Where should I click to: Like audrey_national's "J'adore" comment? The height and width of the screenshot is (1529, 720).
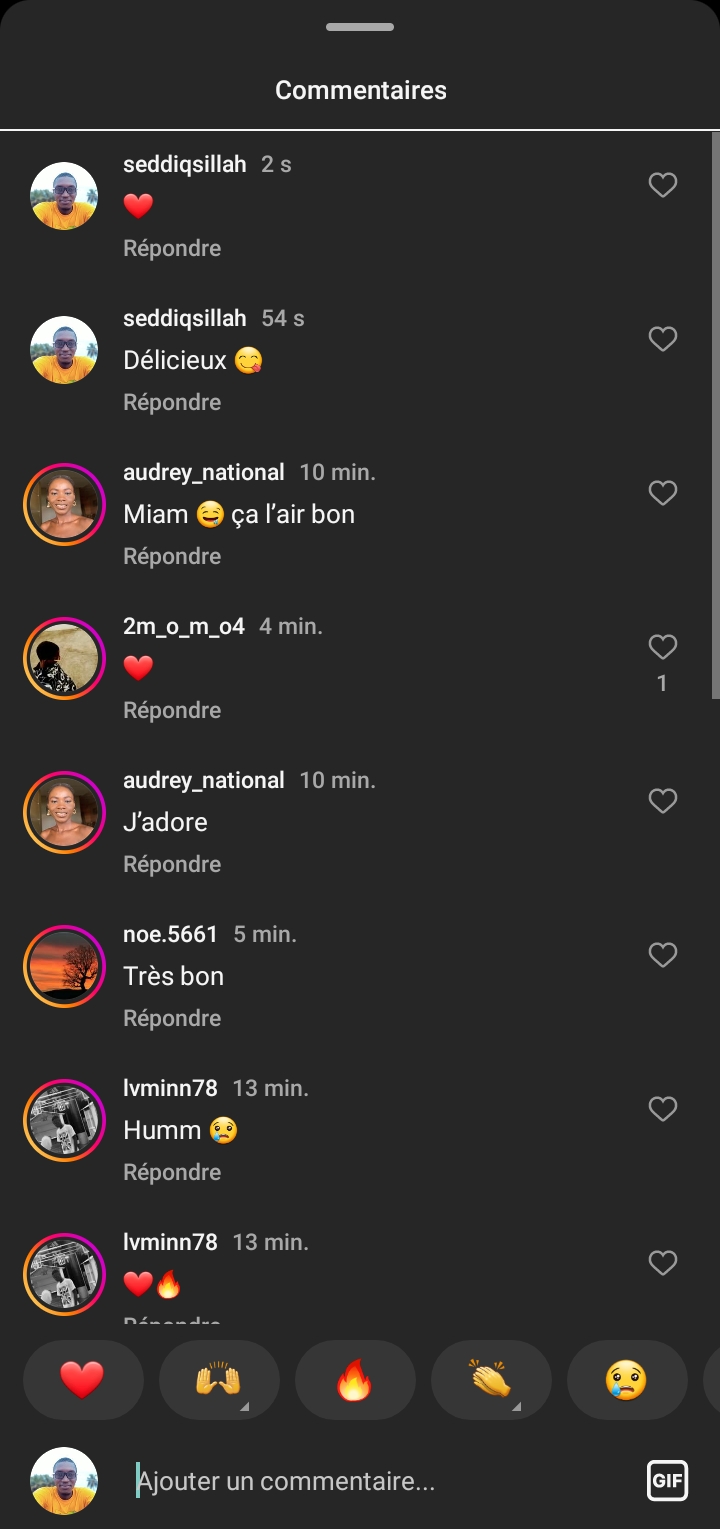point(663,801)
